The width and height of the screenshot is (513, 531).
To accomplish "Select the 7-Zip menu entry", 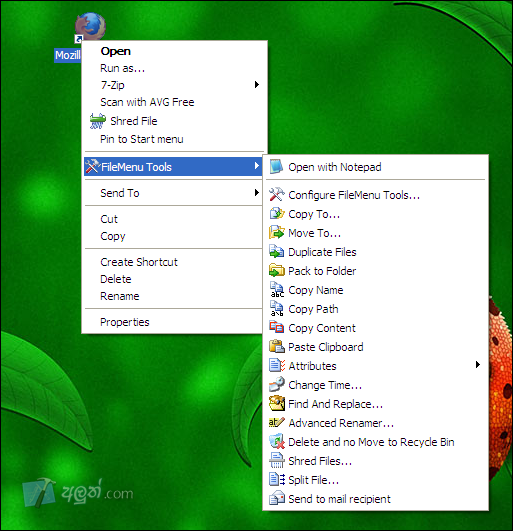I will pyautogui.click(x=173, y=85).
